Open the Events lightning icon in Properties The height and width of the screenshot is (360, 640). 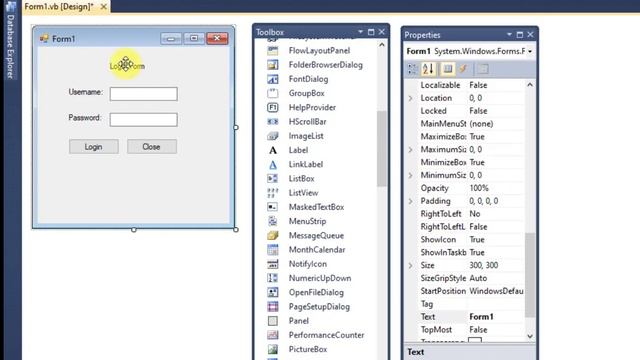(463, 69)
